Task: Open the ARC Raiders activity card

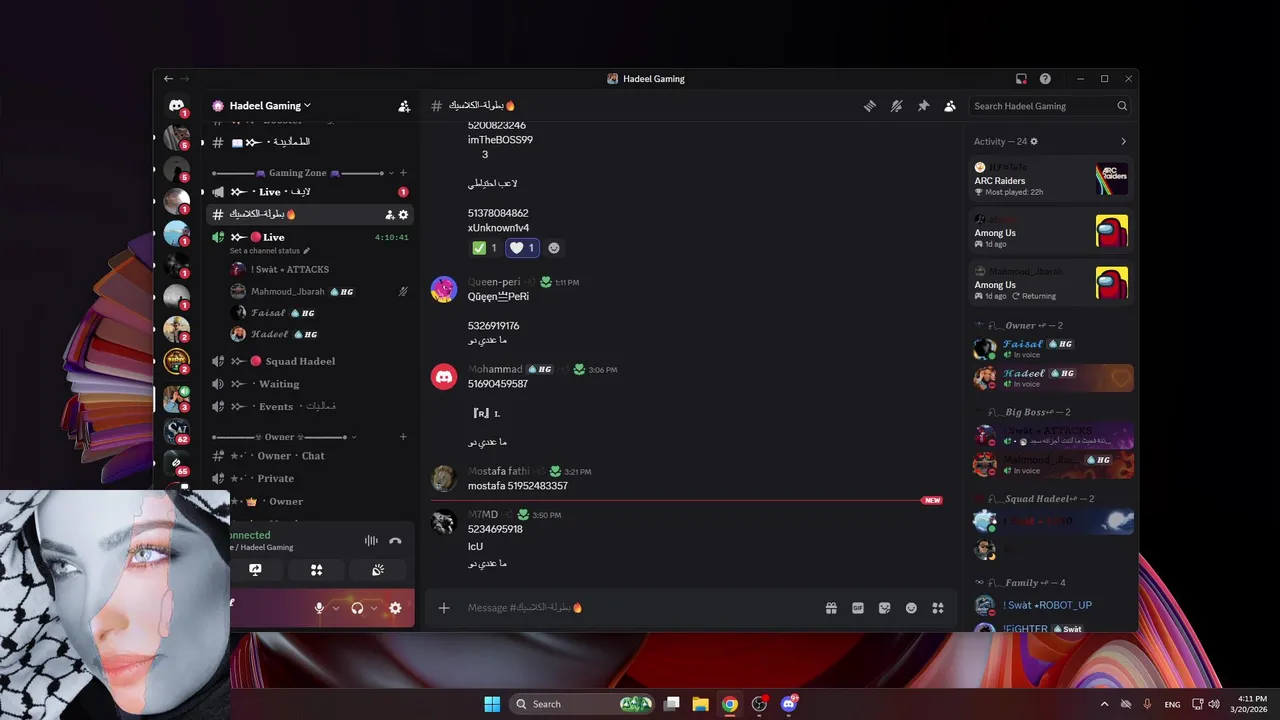Action: point(1052,180)
